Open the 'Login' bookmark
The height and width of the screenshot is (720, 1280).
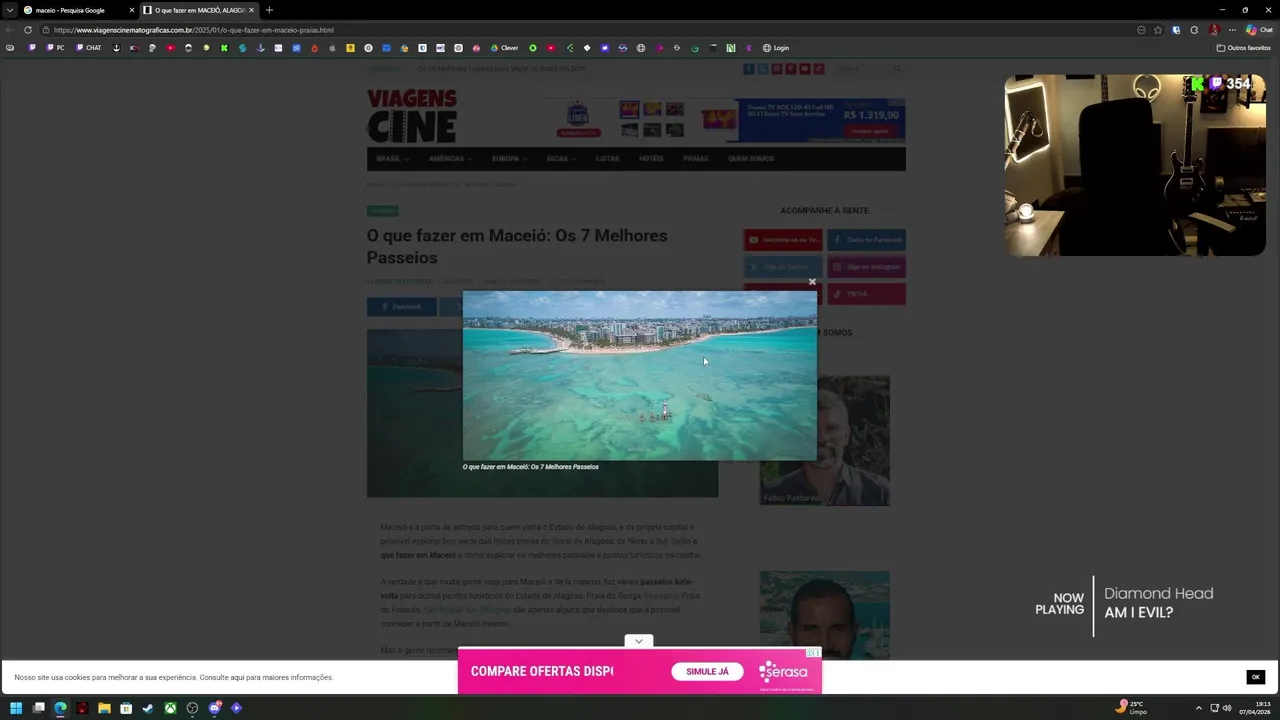click(x=776, y=48)
